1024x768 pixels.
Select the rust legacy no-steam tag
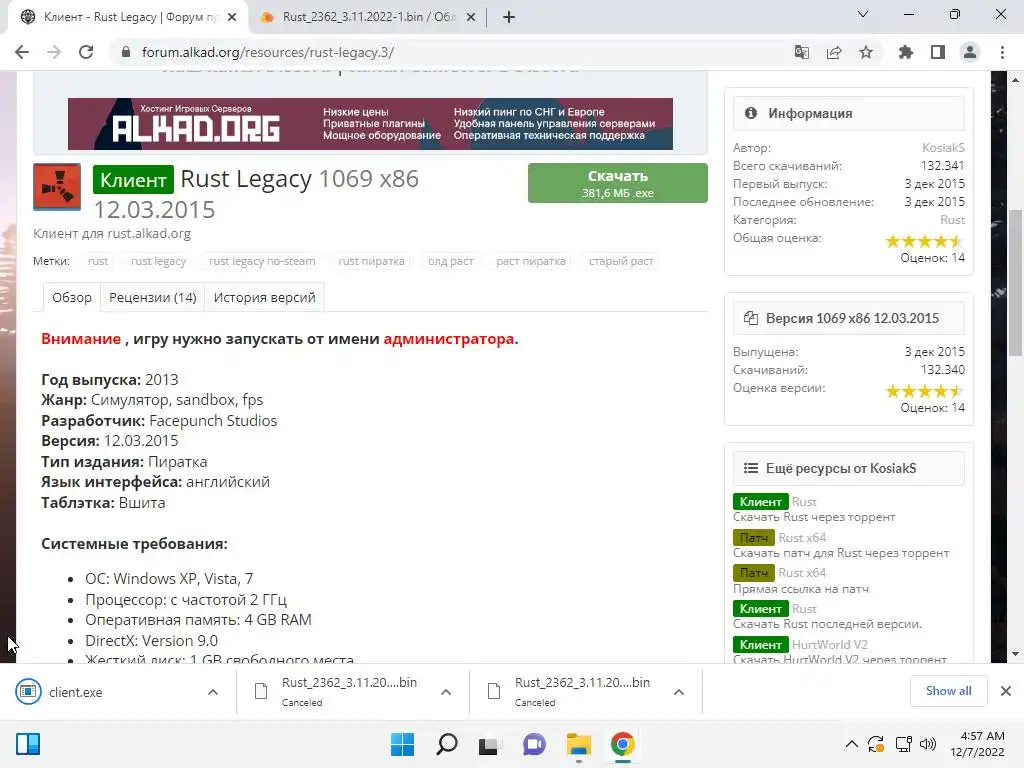tap(262, 261)
